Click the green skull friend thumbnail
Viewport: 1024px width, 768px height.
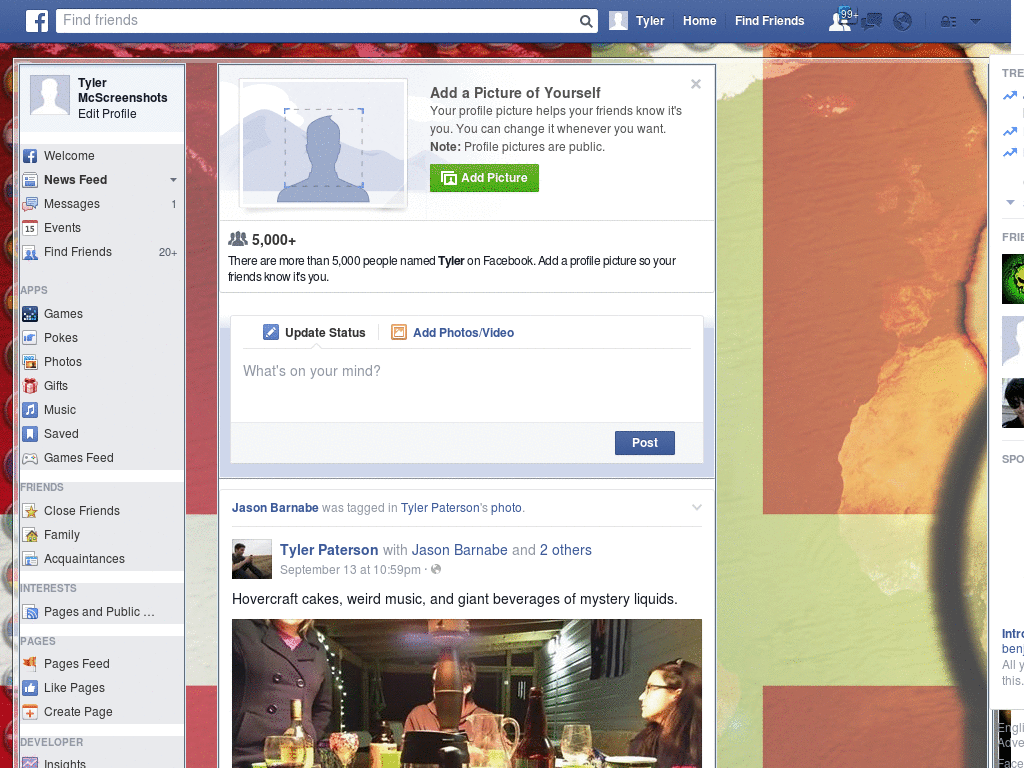tap(1013, 279)
